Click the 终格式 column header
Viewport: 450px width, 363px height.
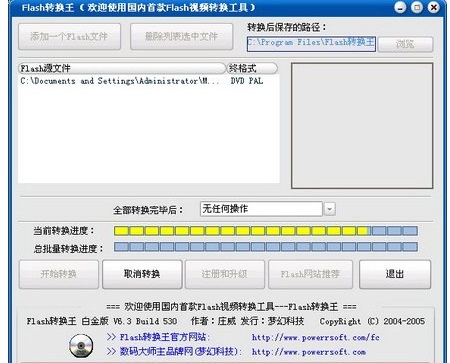pyautogui.click(x=252, y=68)
